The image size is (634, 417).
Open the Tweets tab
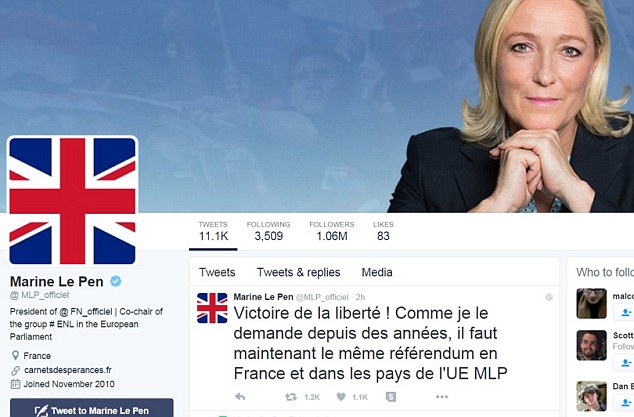(217, 272)
